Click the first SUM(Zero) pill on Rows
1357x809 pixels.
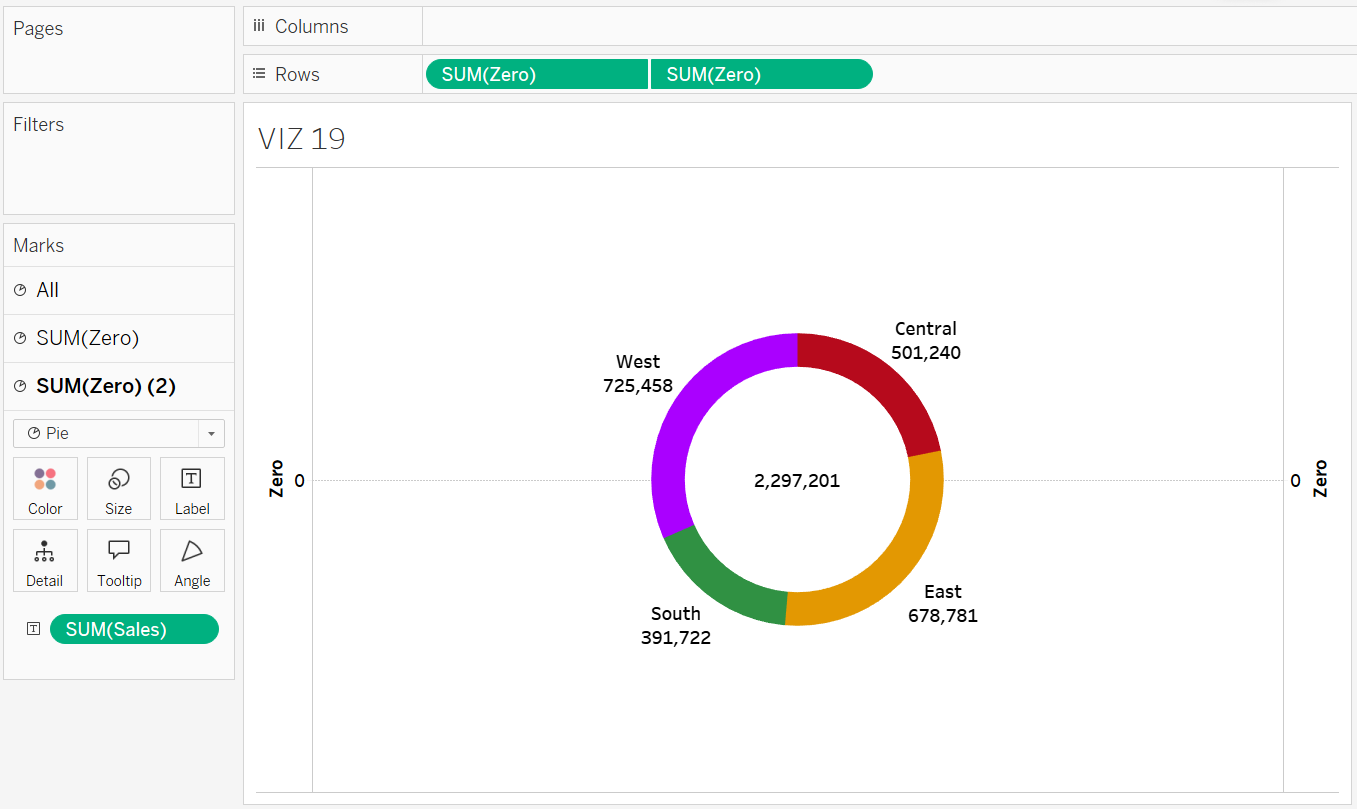537,74
